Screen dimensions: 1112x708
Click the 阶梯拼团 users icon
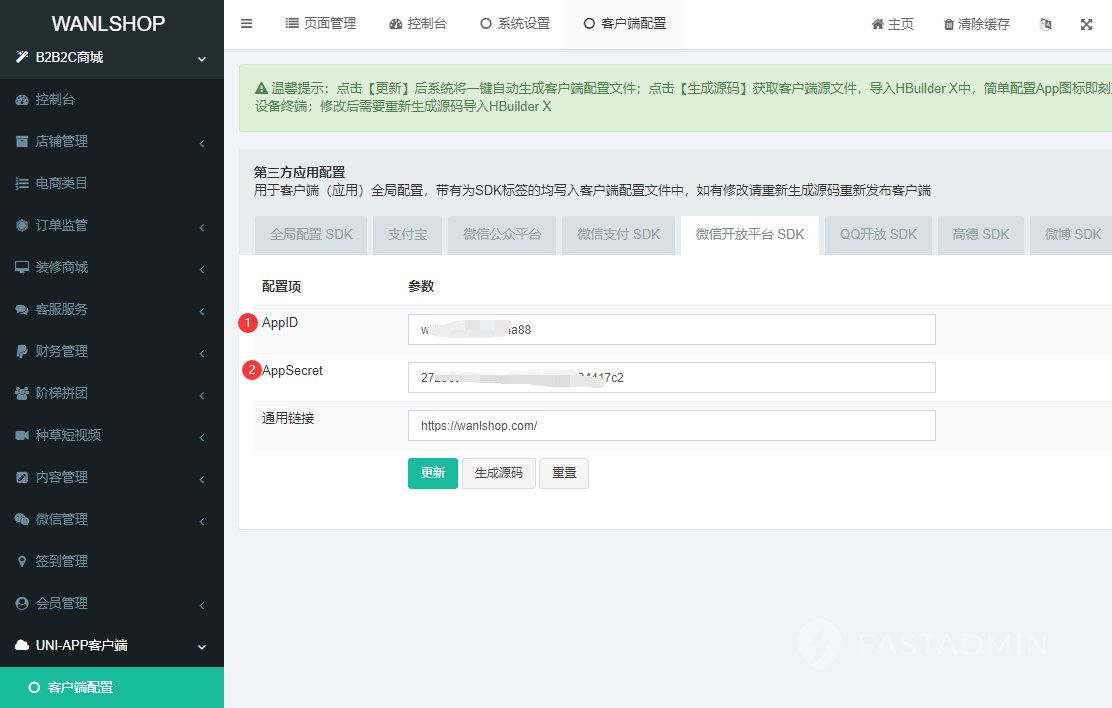click(22, 393)
